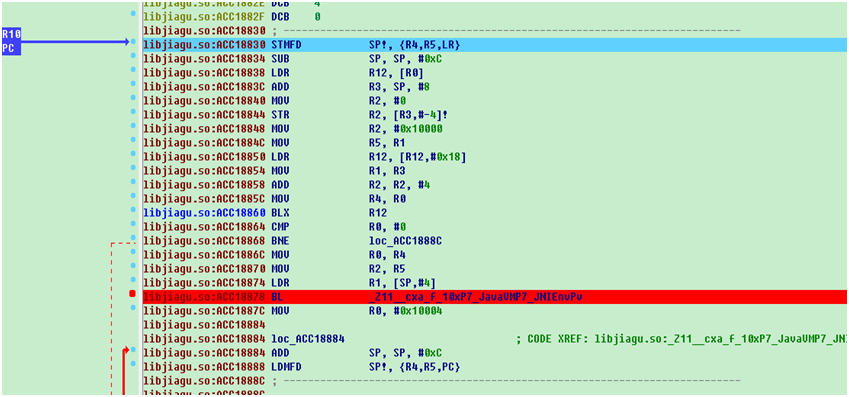Select the CMP mnemonic at ACC18864
Screen dimensions: 849x397
pos(279,227)
